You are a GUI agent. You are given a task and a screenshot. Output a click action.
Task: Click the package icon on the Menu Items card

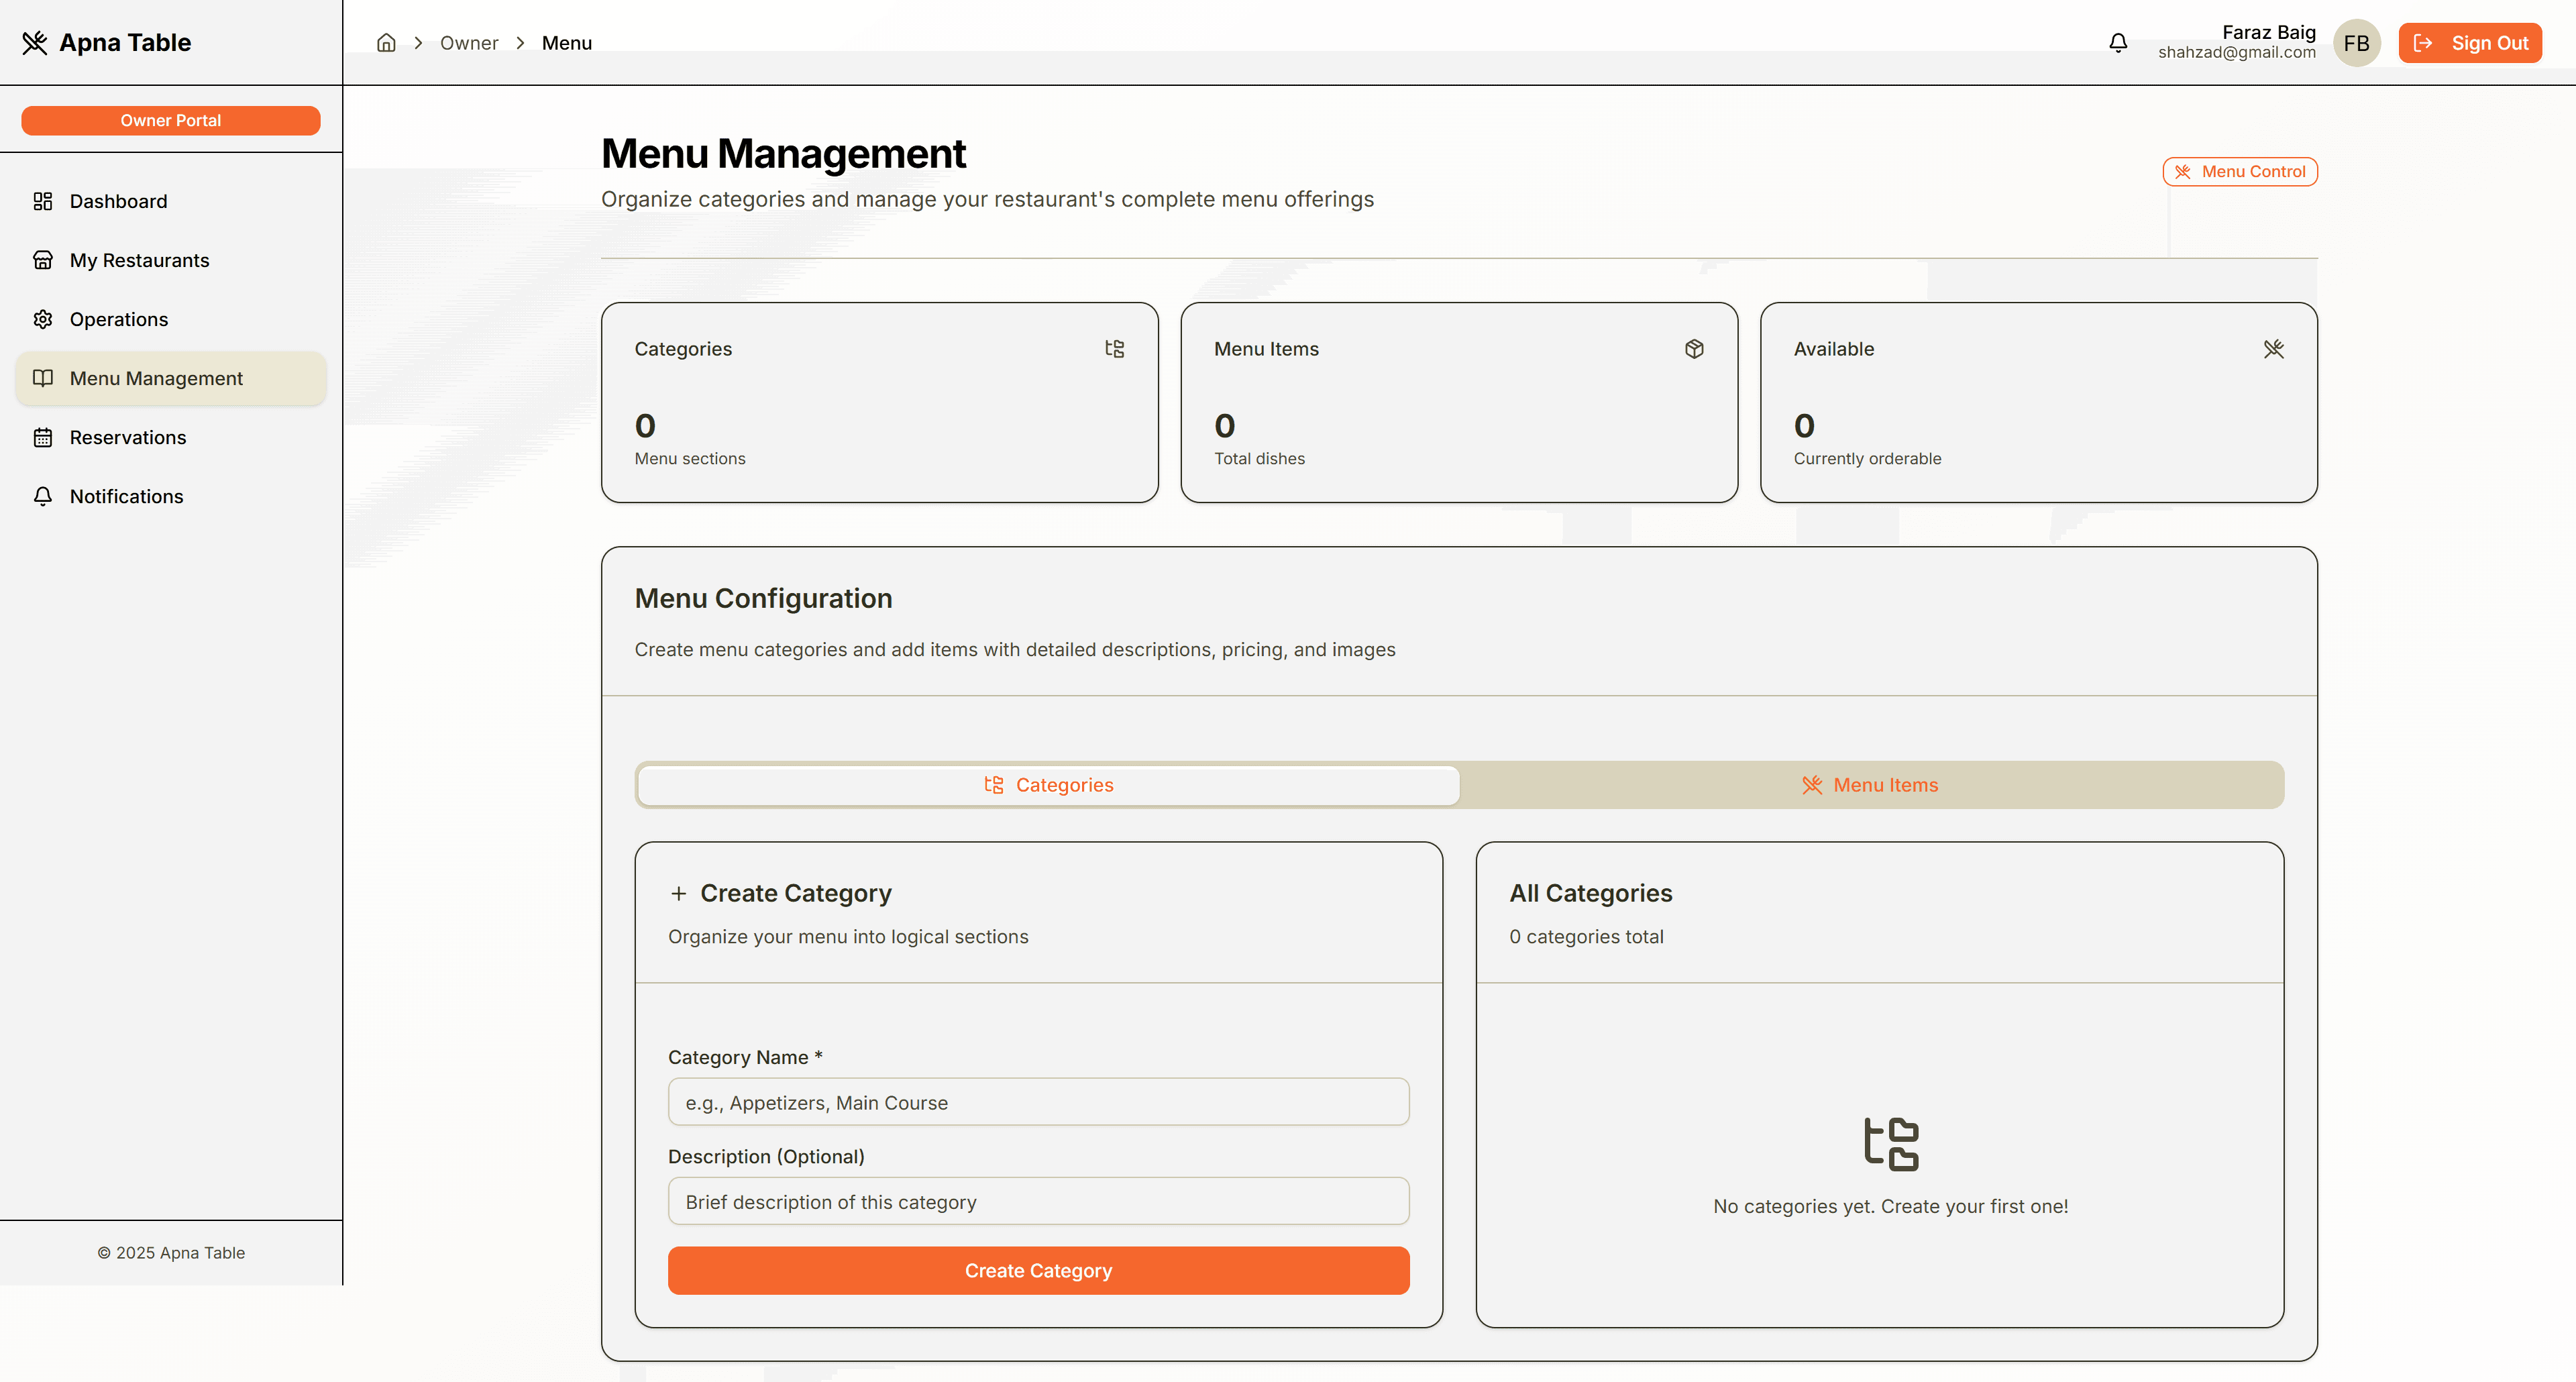pyautogui.click(x=1694, y=348)
